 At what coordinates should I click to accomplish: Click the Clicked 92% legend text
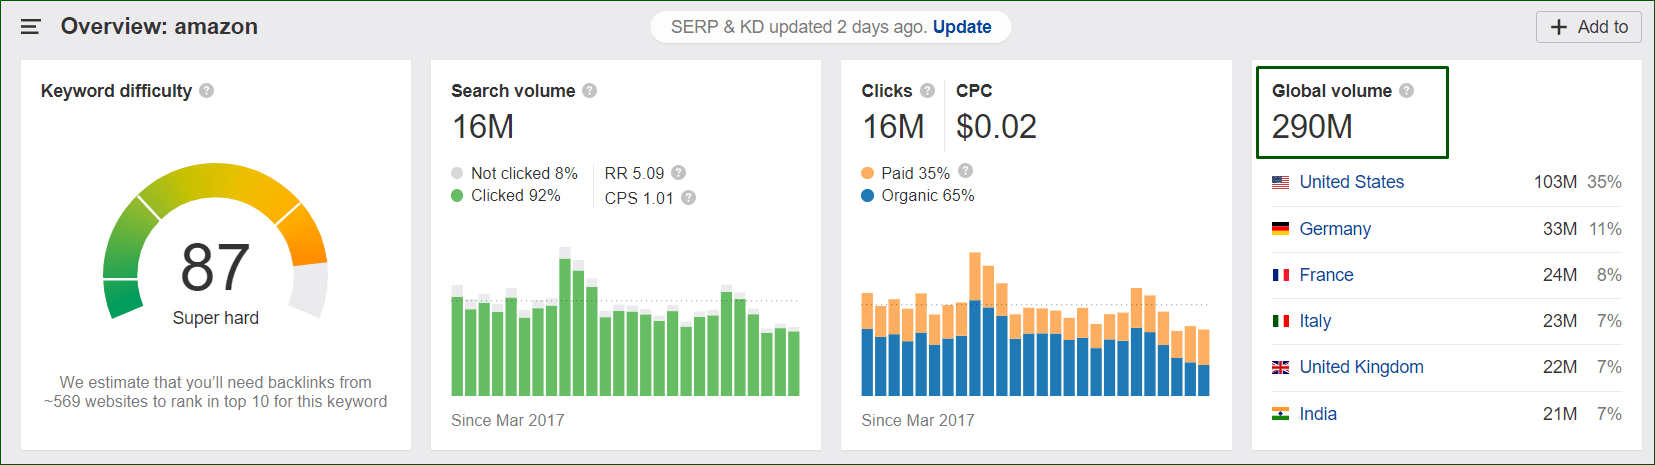[515, 196]
